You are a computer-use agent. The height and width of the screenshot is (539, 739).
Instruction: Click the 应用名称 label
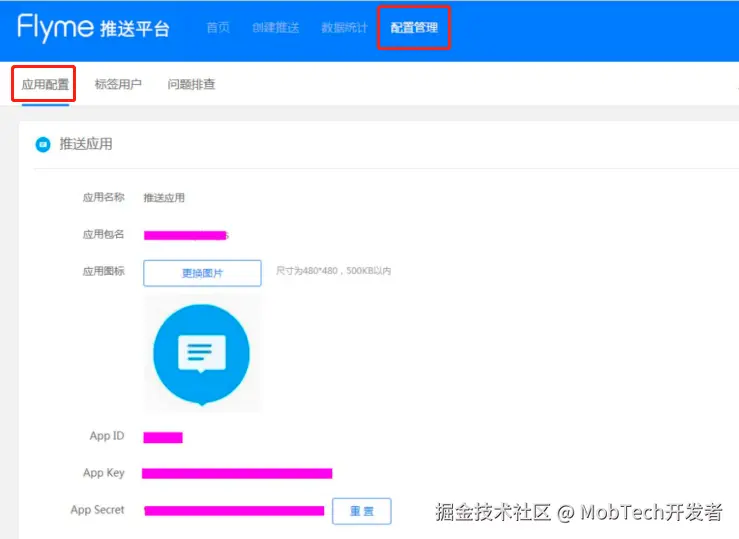click(x=104, y=197)
